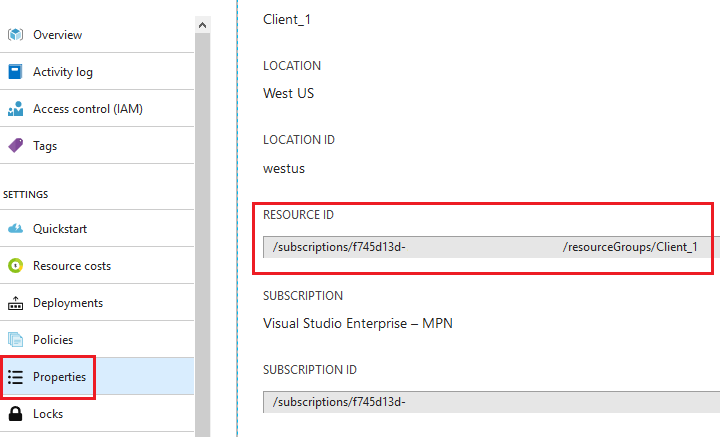
Task: Click the Access control people icon
Action: [15, 109]
